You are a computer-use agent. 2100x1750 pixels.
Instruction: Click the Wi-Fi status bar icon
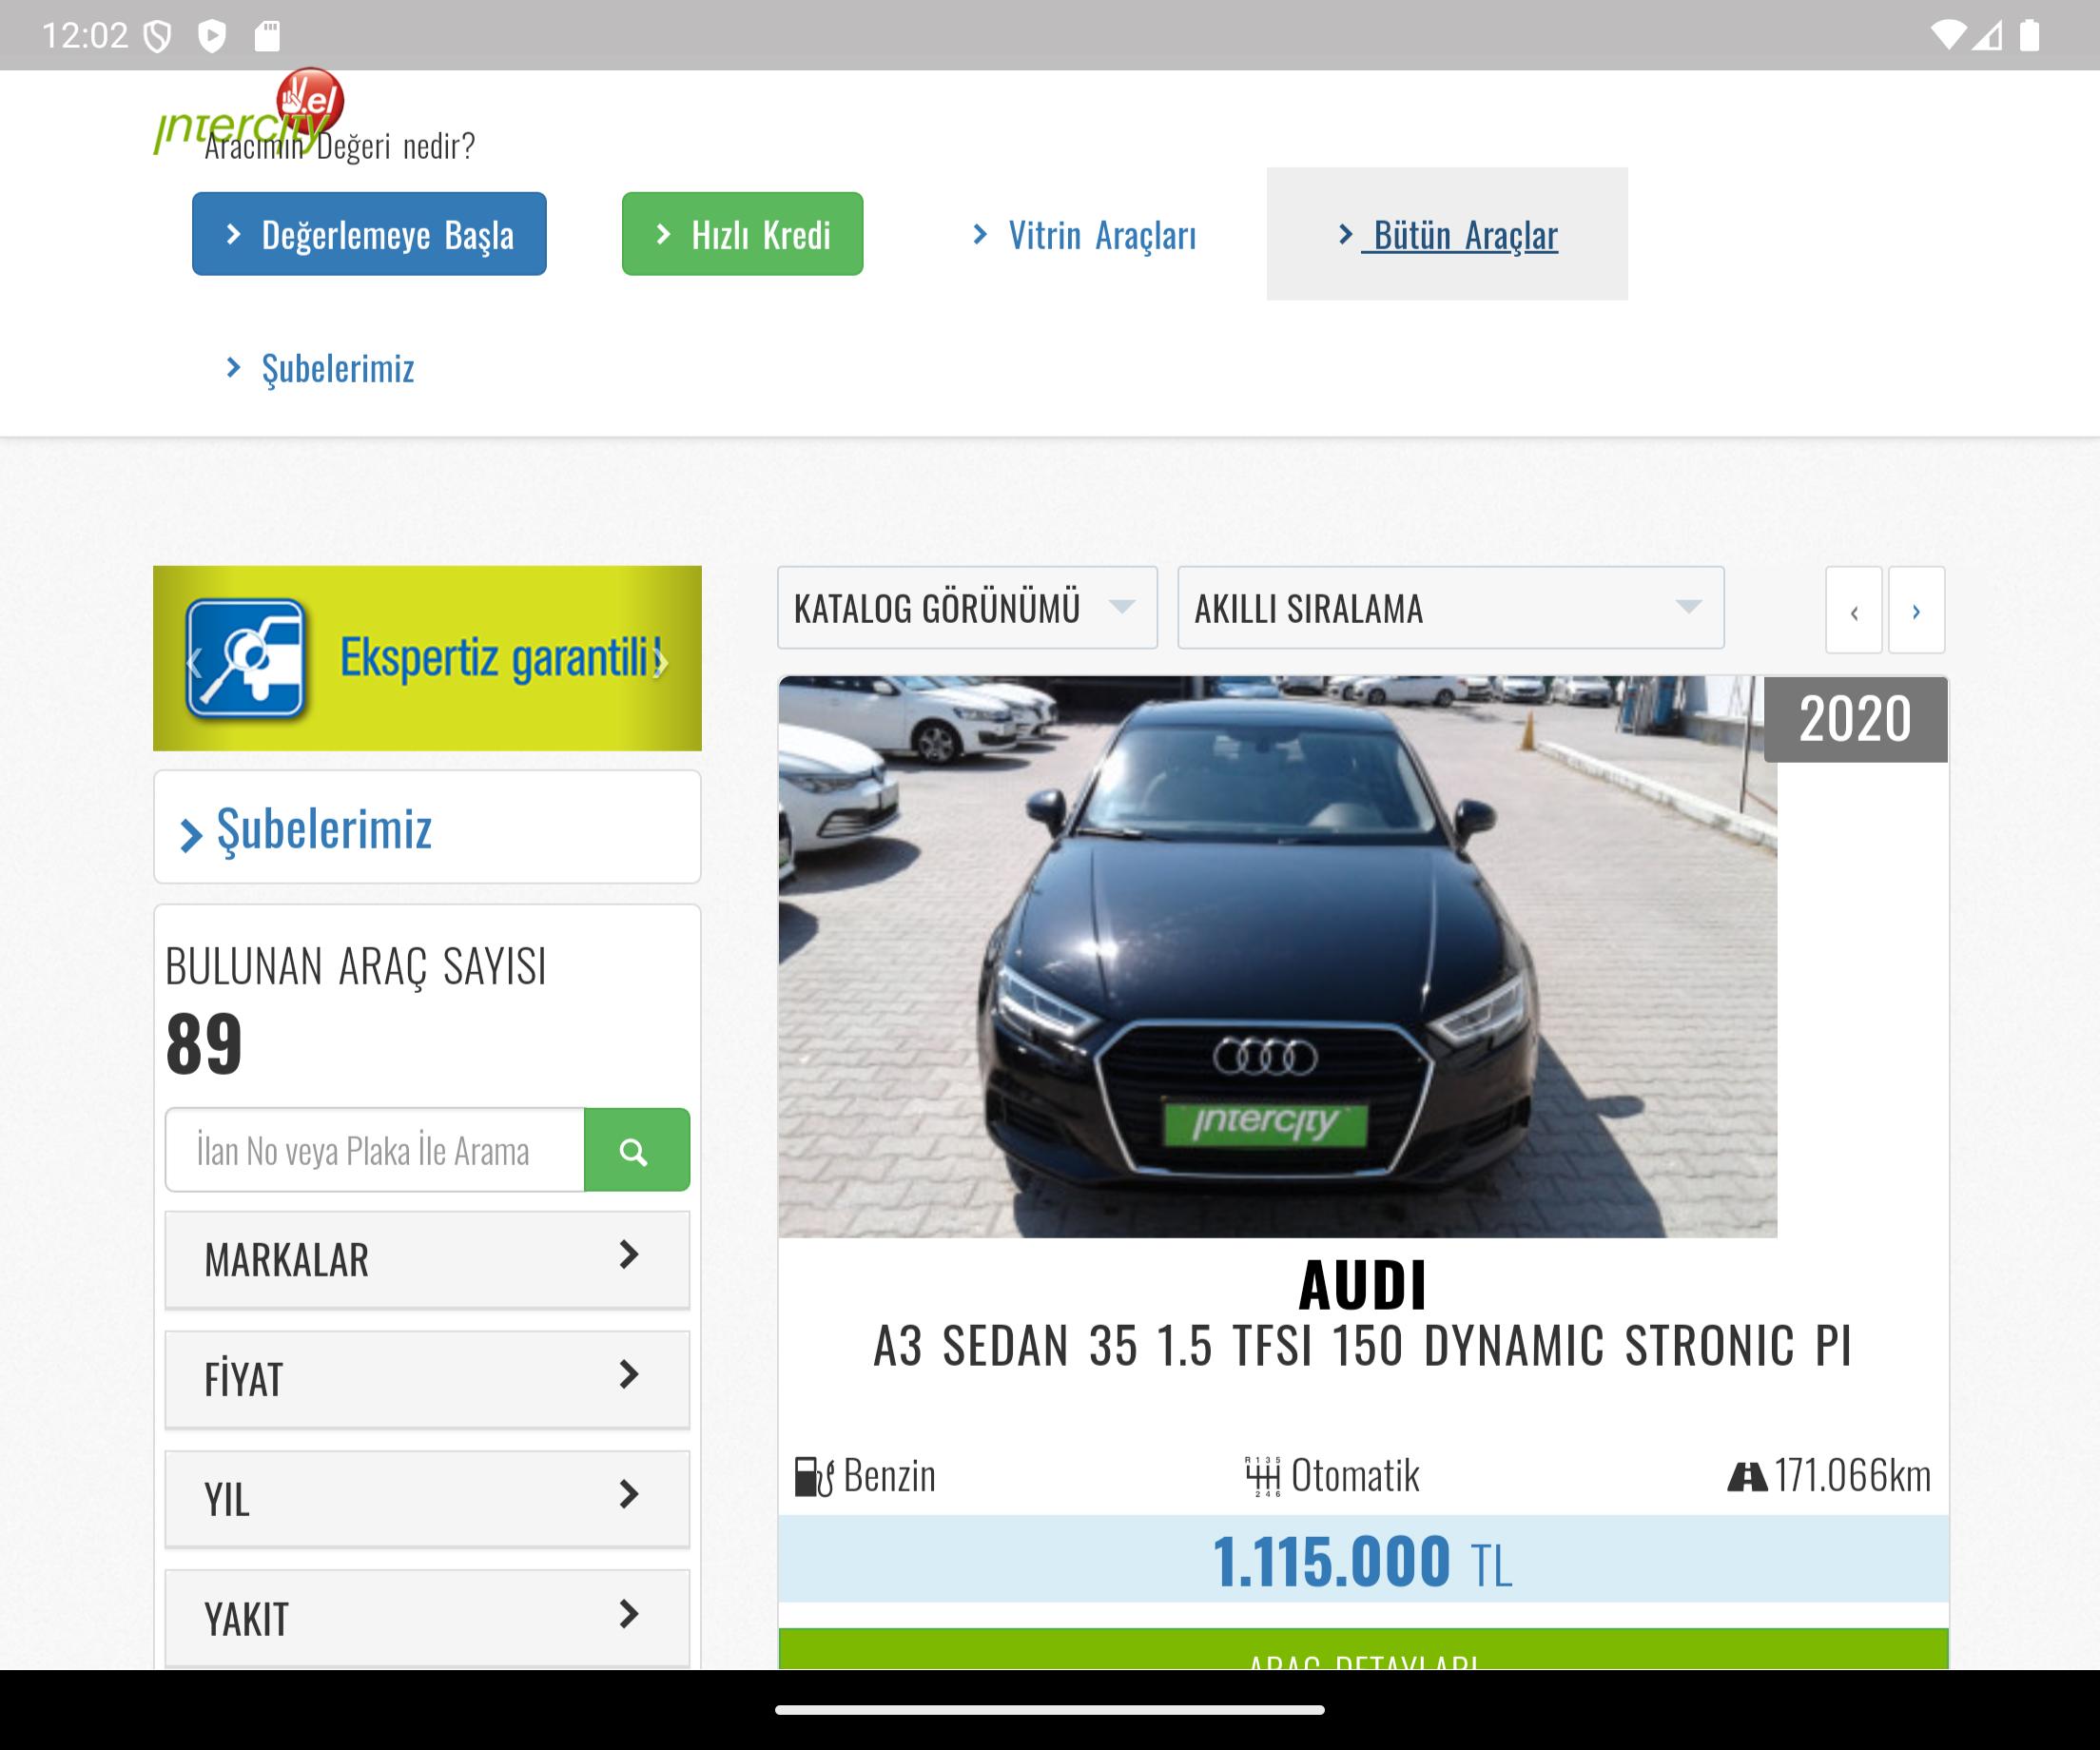pos(1948,36)
